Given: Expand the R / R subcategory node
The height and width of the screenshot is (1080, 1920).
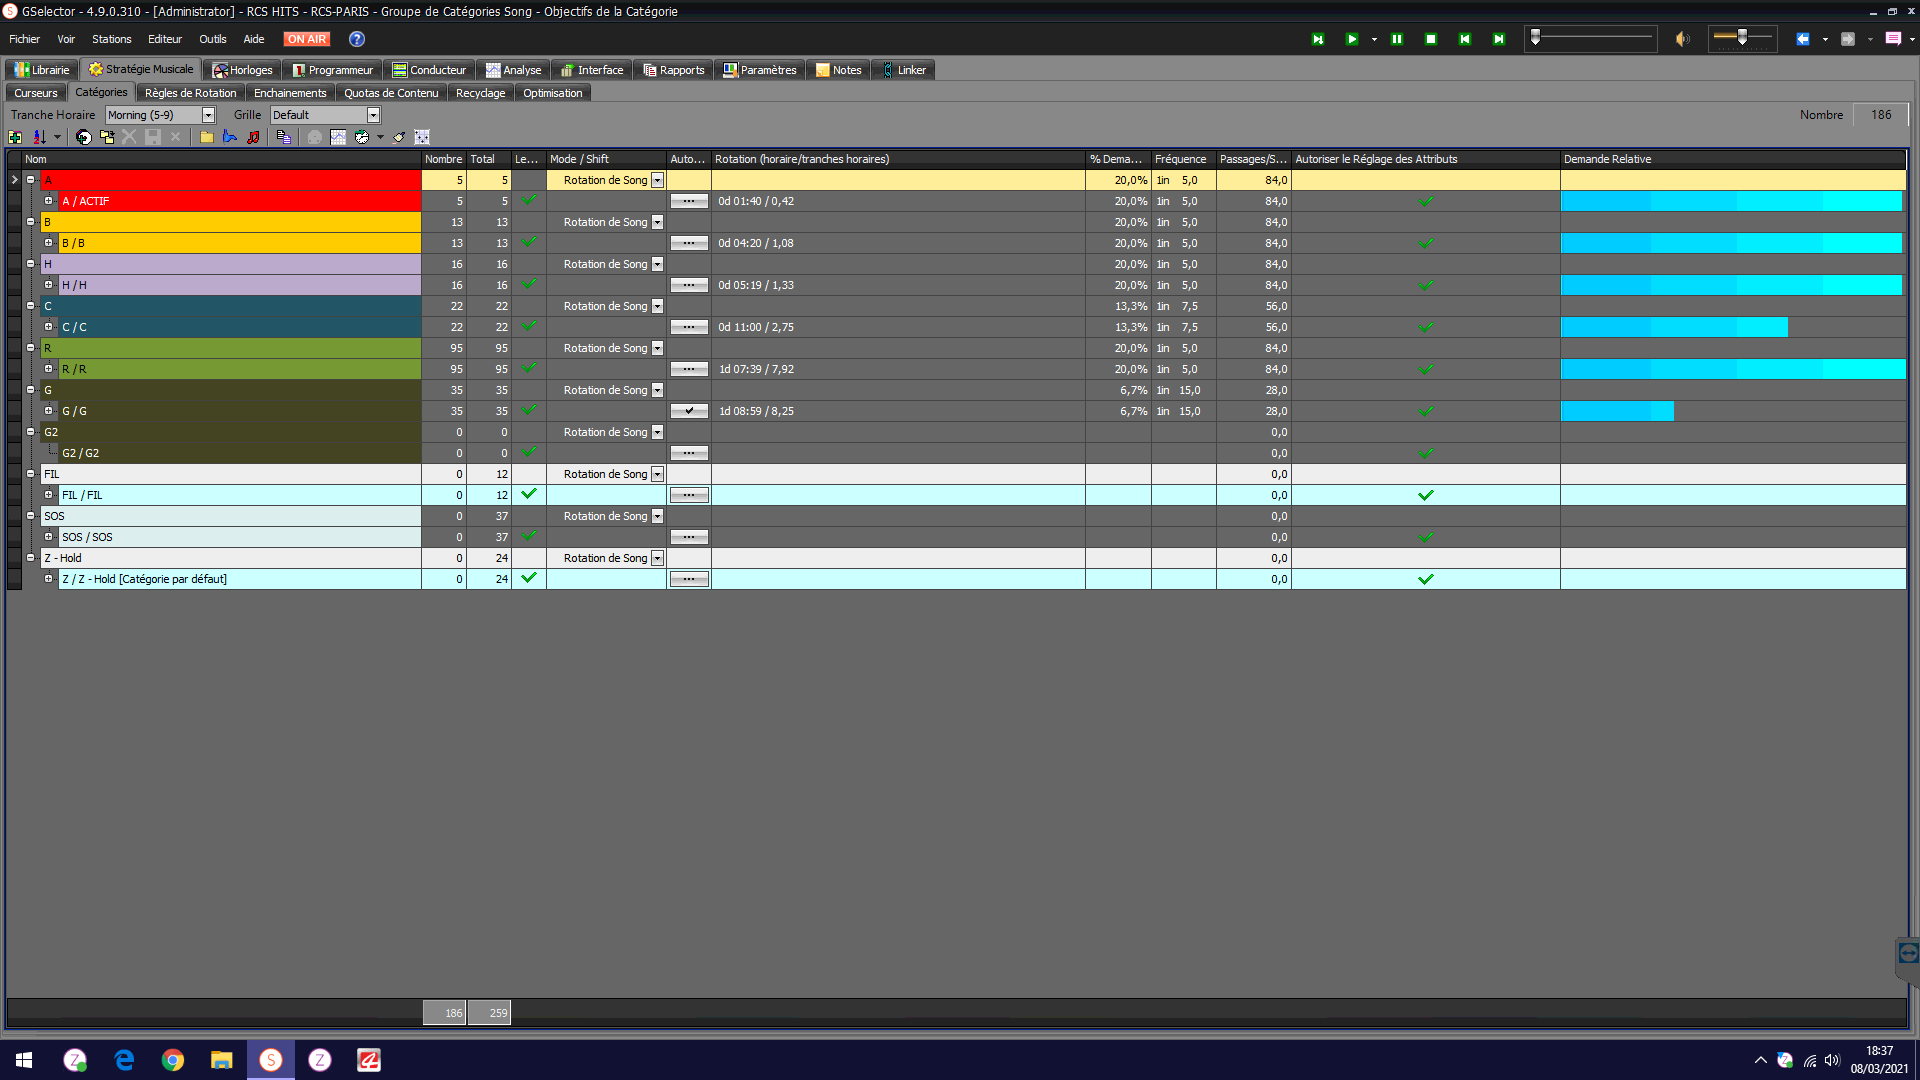Looking at the screenshot, I should pyautogui.click(x=48, y=369).
